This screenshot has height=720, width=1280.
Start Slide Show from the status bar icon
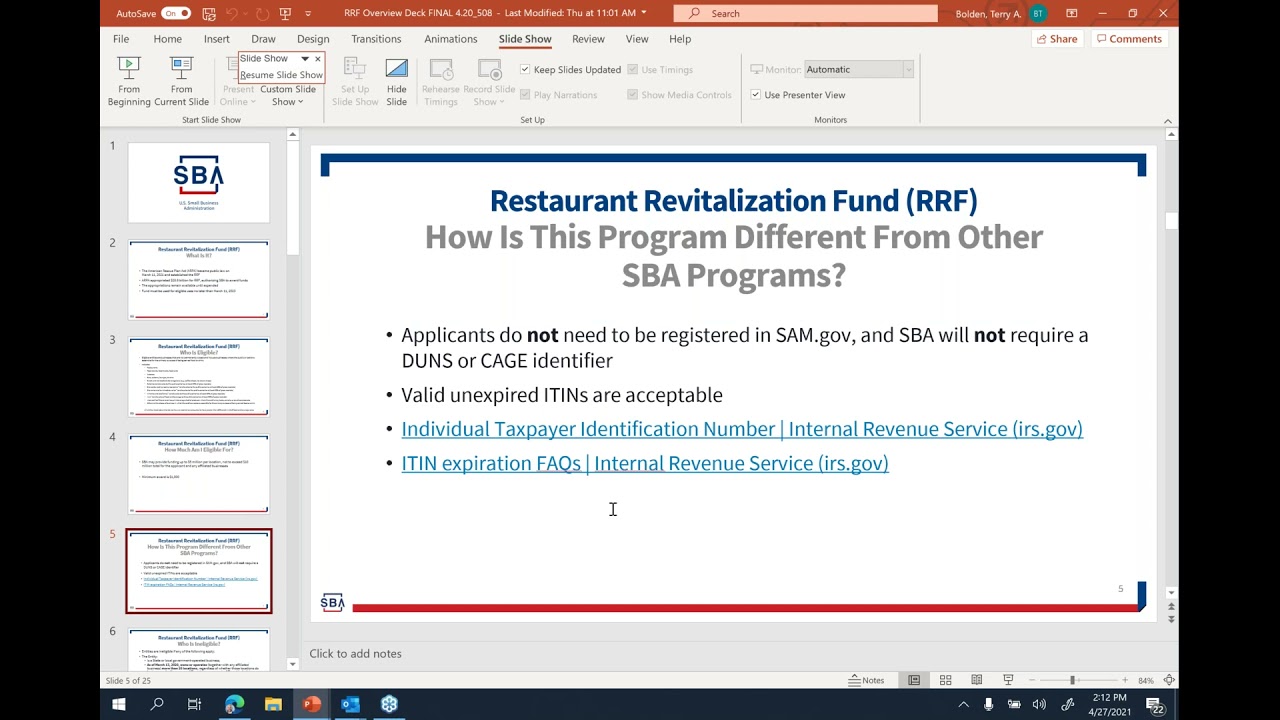[x=1008, y=680]
